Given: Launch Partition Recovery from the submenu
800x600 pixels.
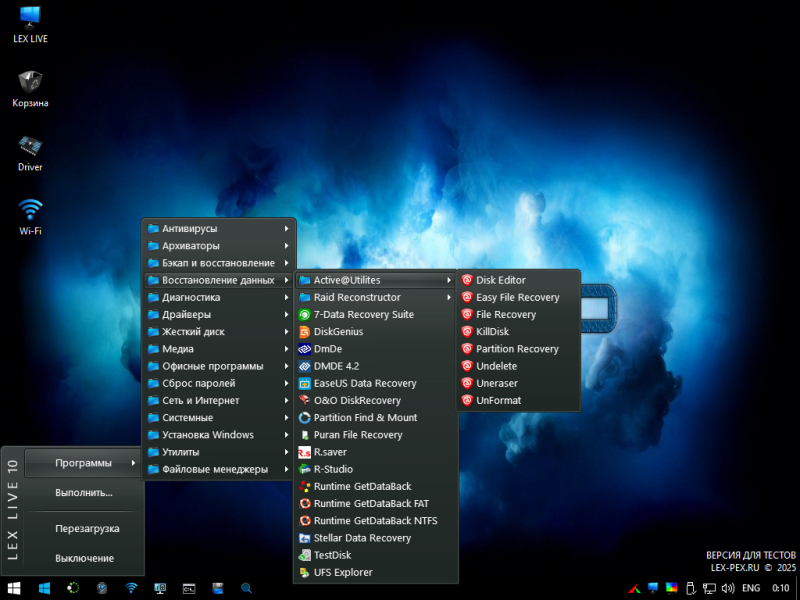Looking at the screenshot, I should (x=516, y=349).
